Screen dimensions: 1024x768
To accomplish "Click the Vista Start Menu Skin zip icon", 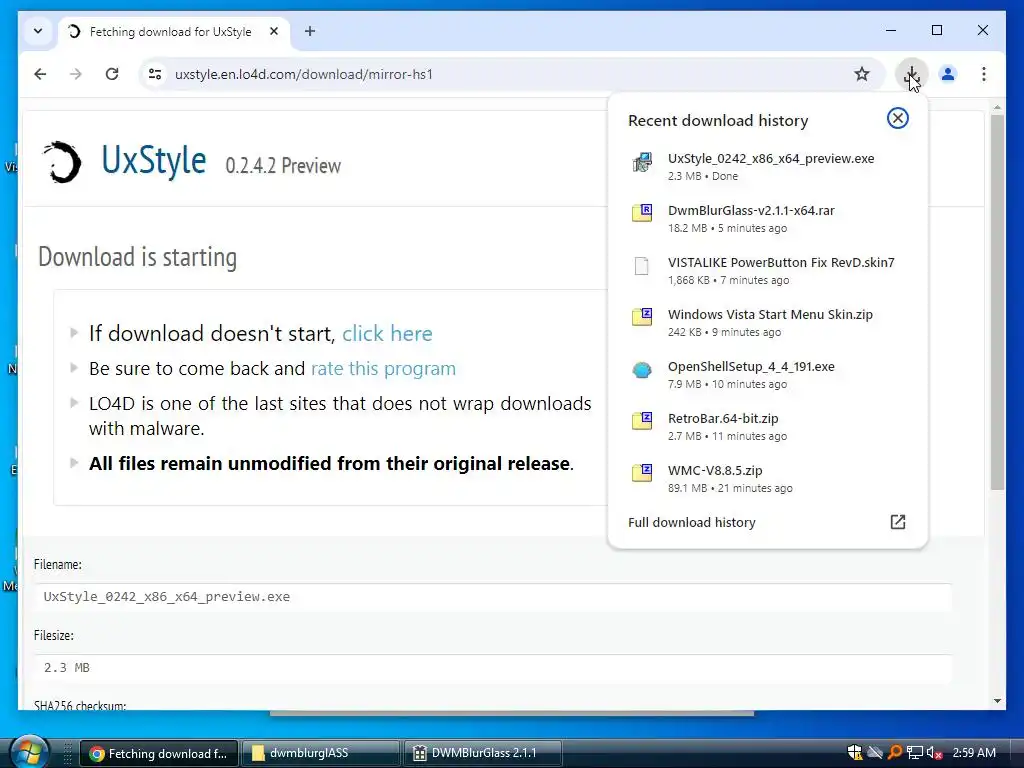I will 642,317.
